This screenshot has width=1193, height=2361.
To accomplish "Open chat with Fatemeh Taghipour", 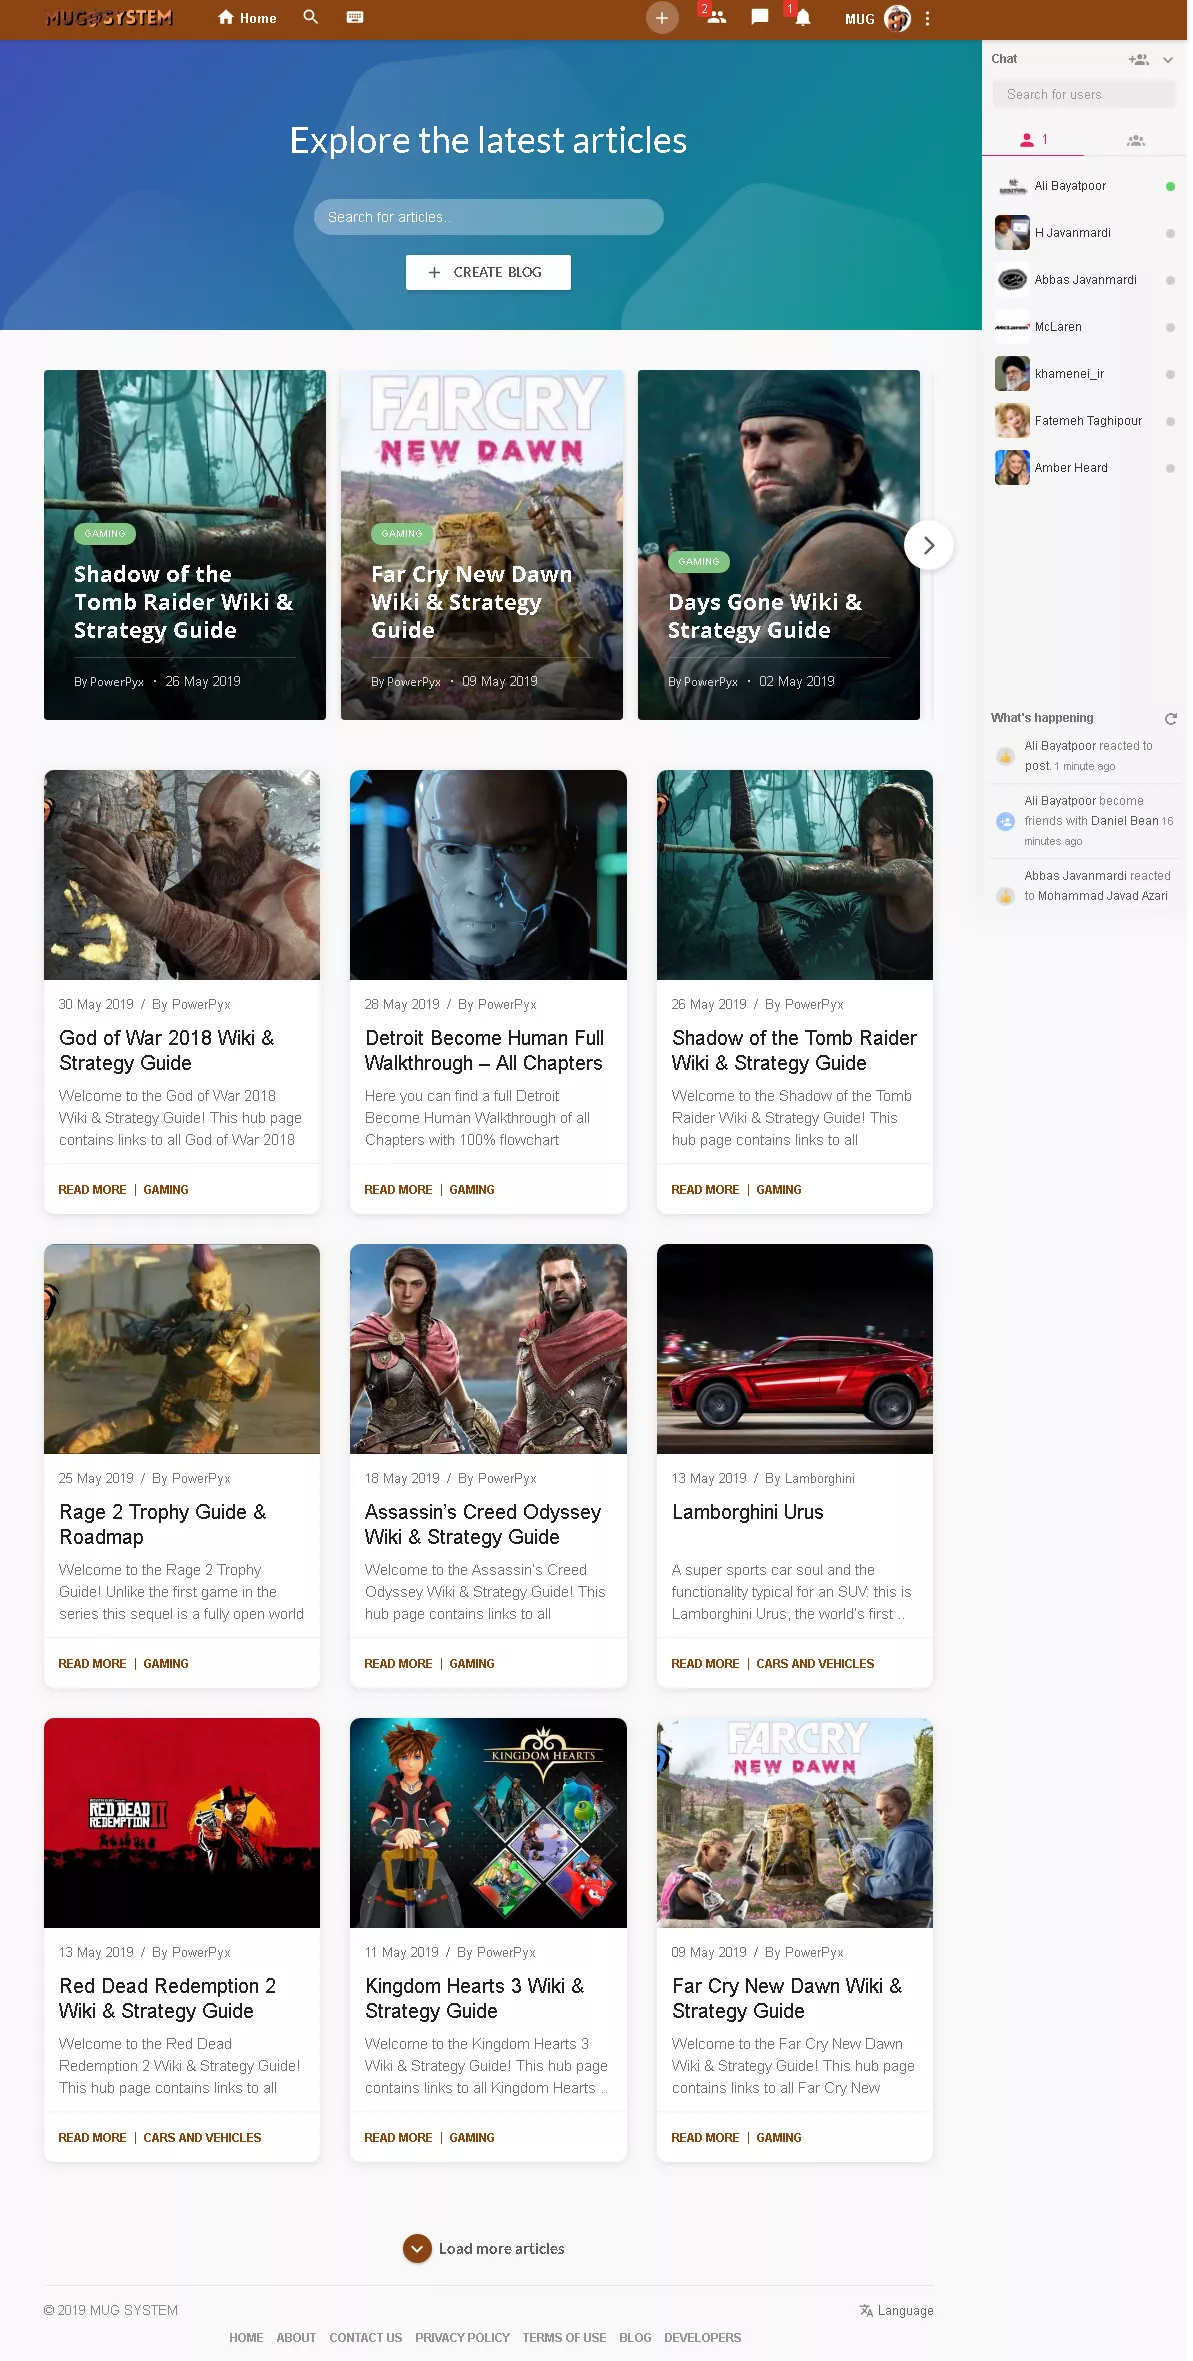I will [1084, 421].
